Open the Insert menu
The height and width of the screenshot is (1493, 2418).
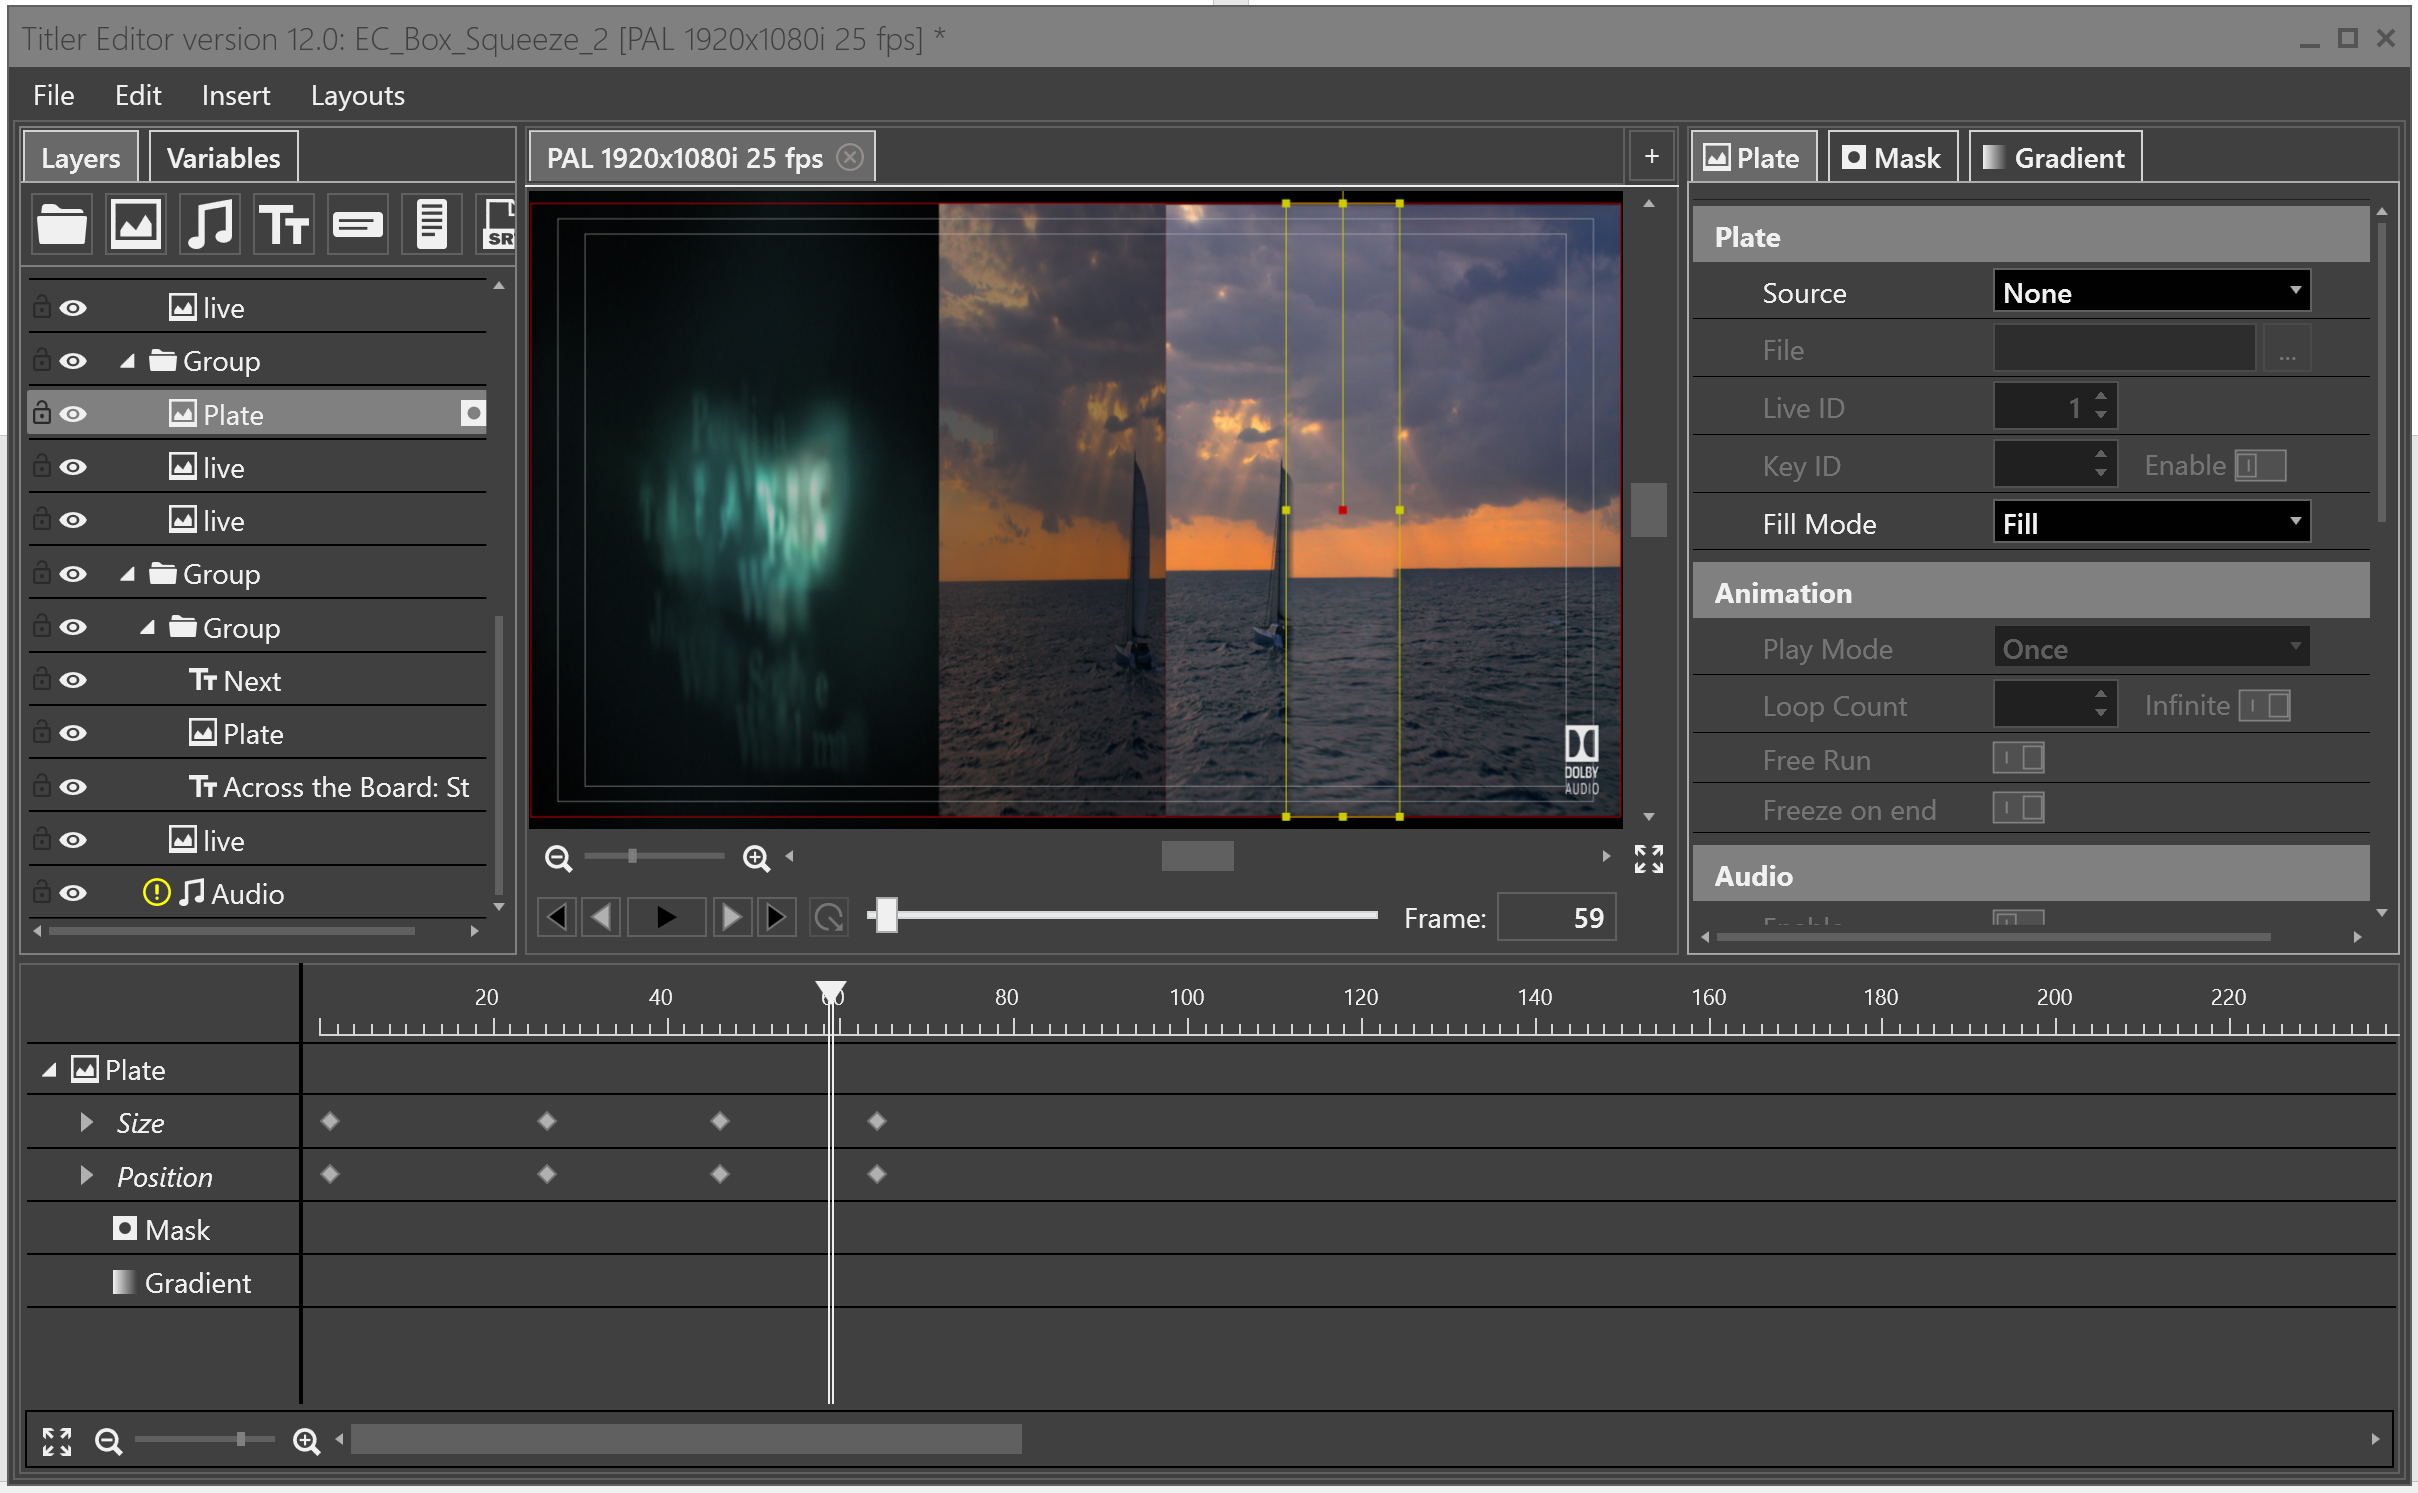[235, 95]
